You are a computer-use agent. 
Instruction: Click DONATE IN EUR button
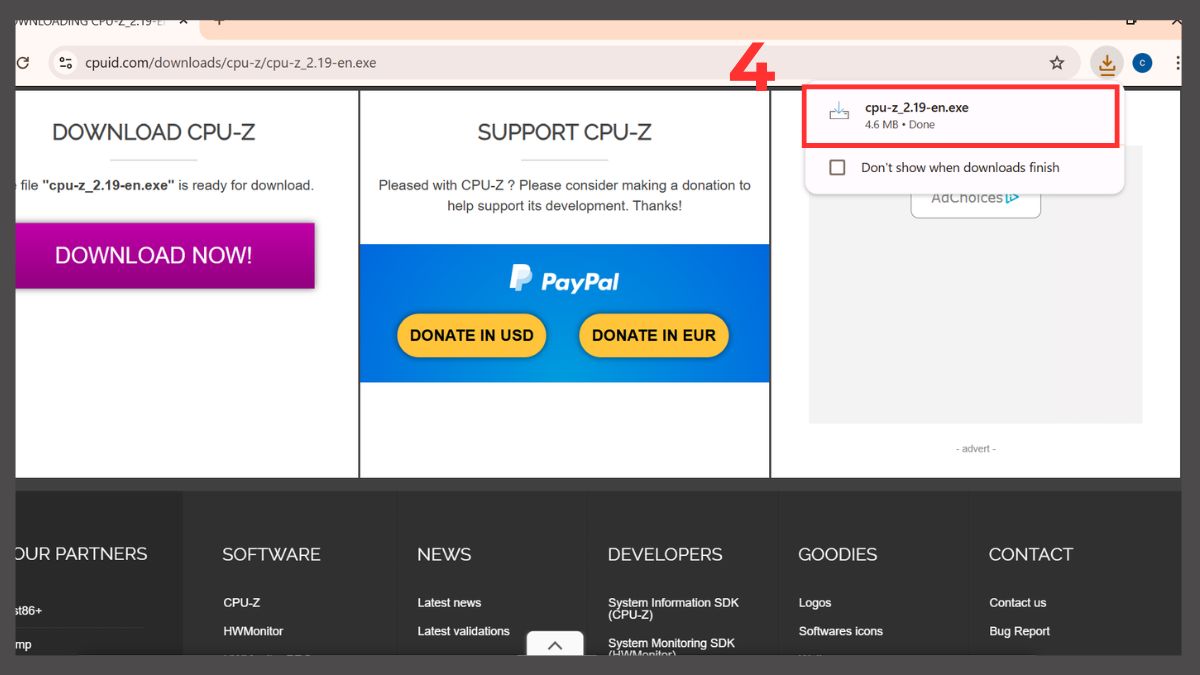654,335
